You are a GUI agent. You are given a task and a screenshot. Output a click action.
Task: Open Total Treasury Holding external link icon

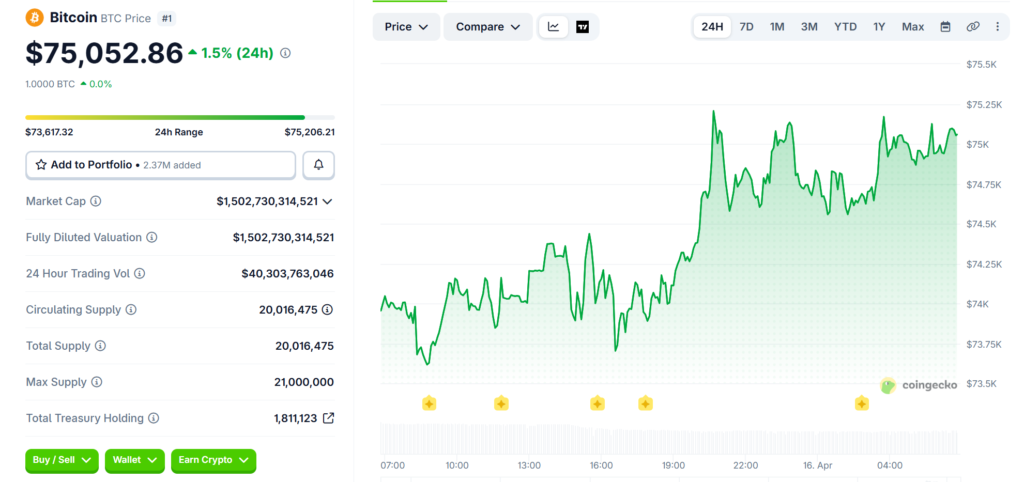tap(328, 418)
